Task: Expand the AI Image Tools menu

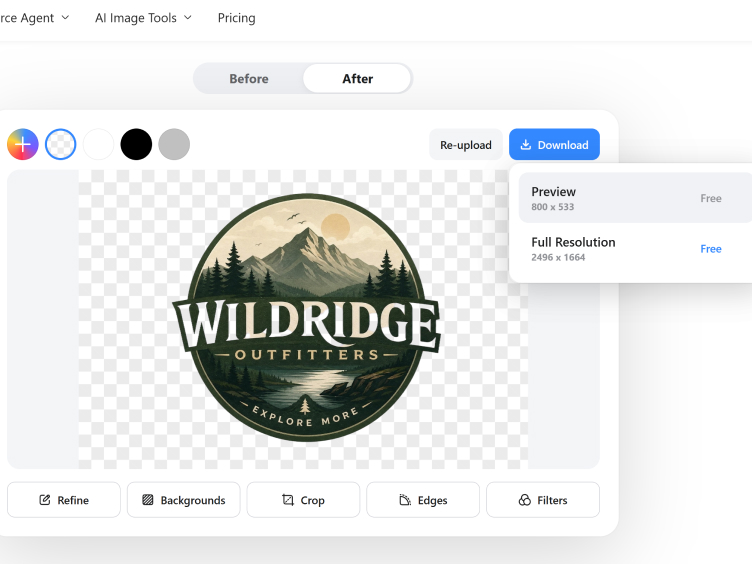Action: (x=143, y=18)
